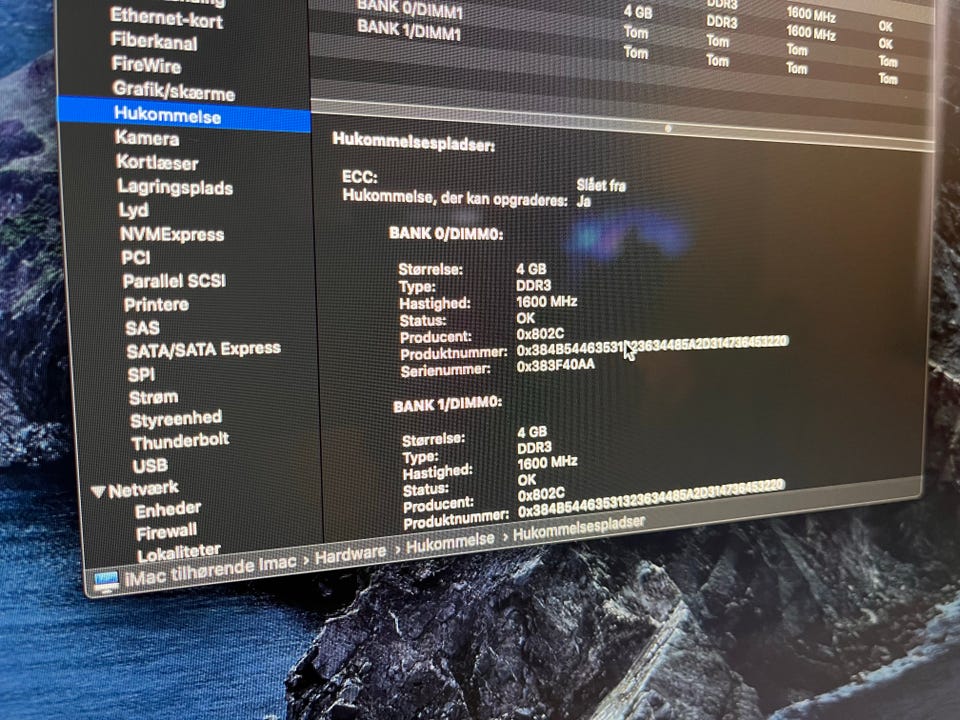Click the BANK 1/DIMM0 heading
This screenshot has height=720, width=960.
448,404
